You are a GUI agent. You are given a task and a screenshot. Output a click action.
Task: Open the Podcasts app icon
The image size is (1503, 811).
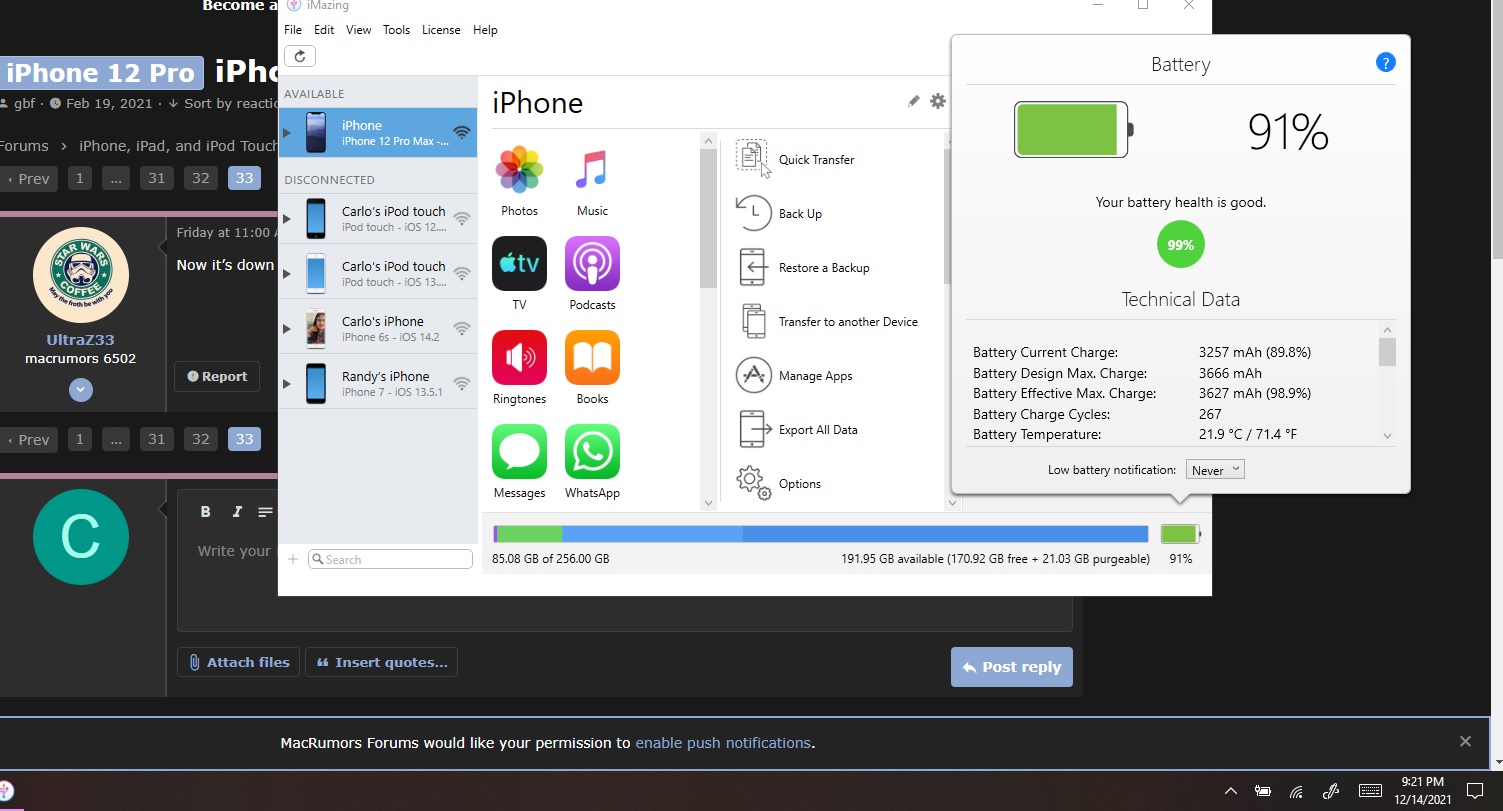592,263
